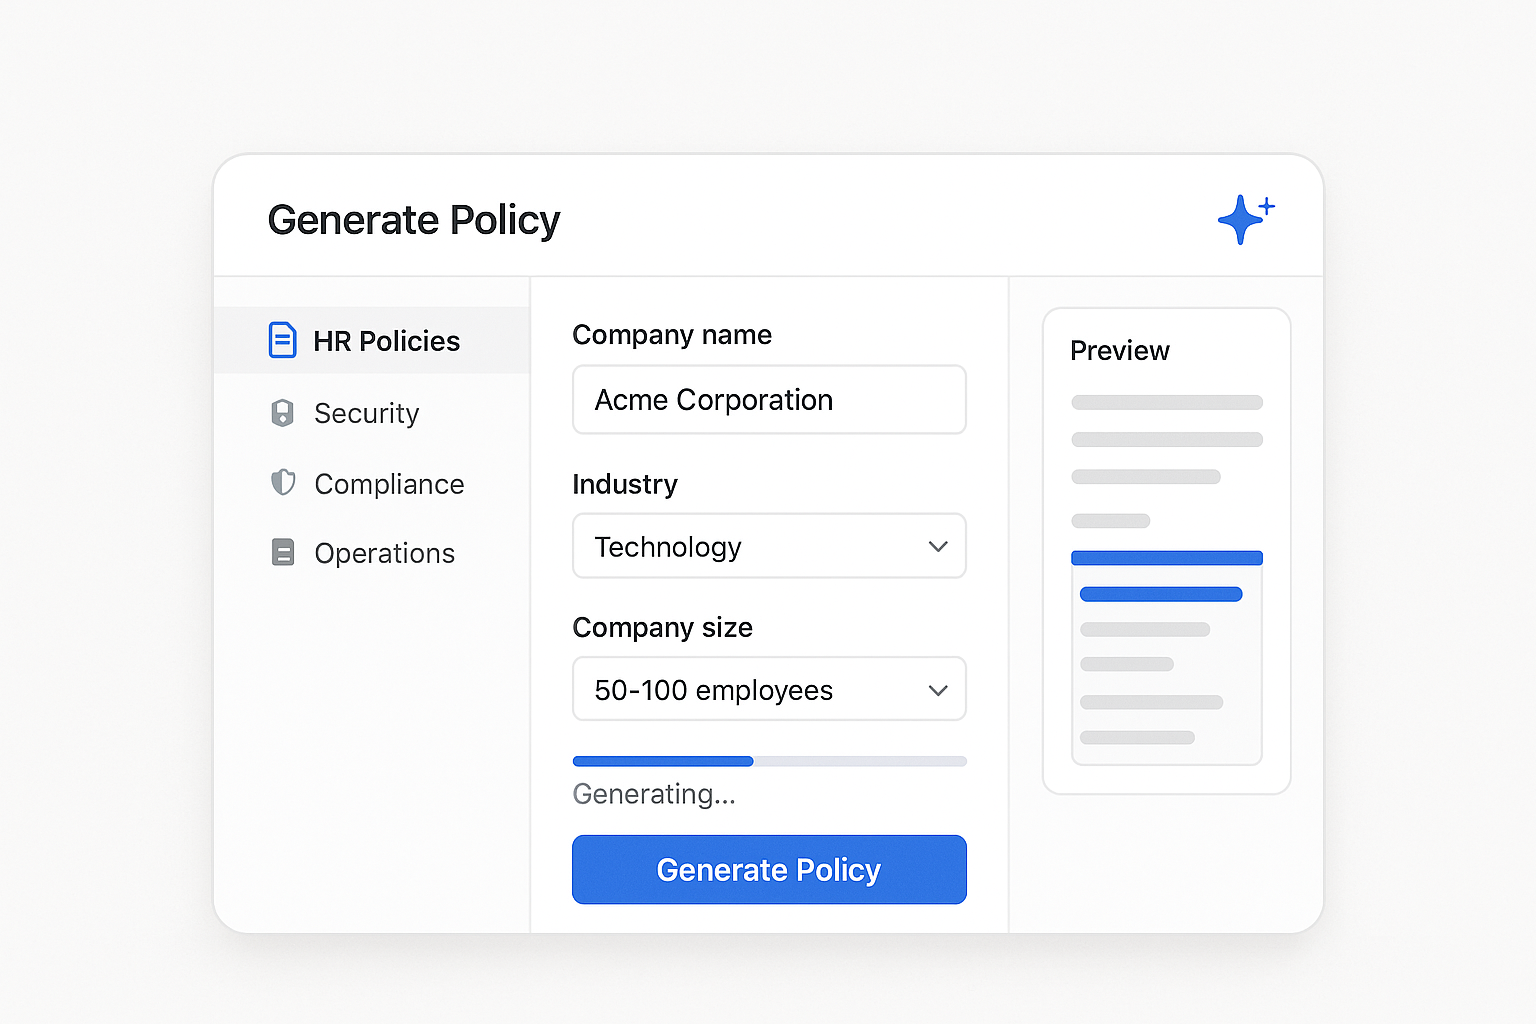Screen dimensions: 1536x1024
Task: Click the Preview panel heading
Action: point(1119,350)
